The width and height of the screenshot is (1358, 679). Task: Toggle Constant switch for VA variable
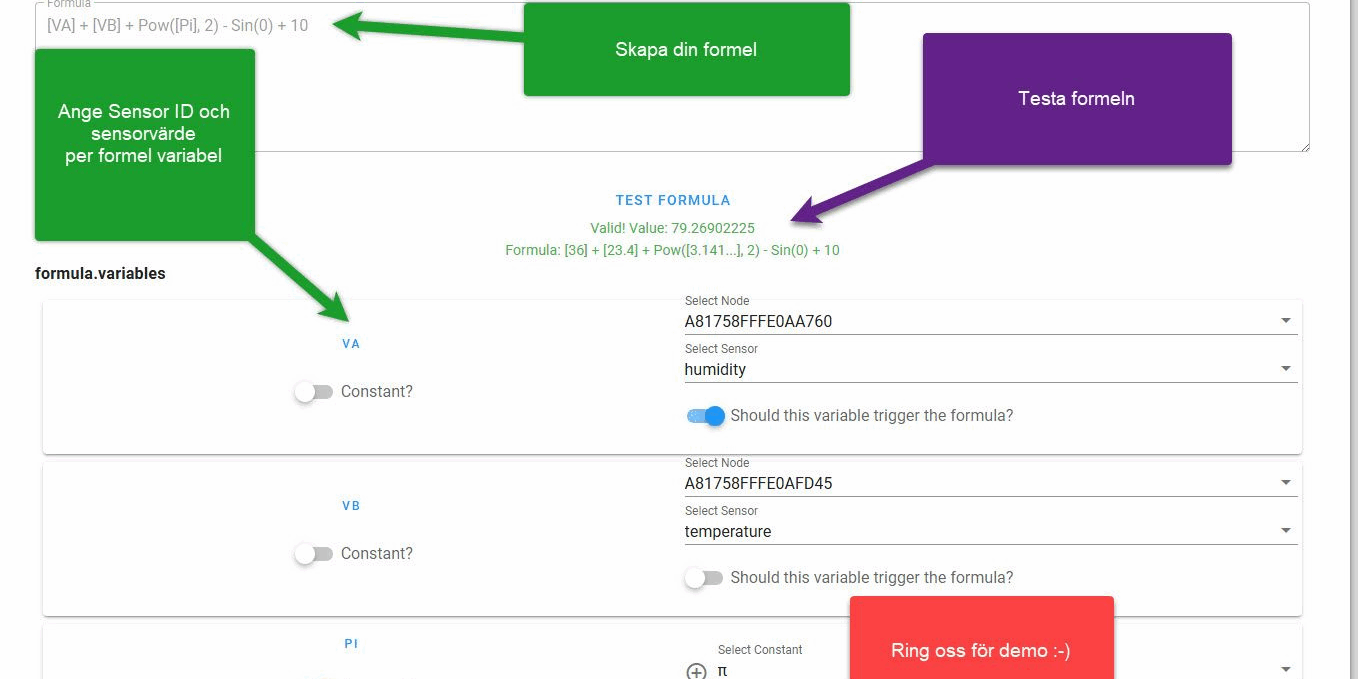coord(313,392)
